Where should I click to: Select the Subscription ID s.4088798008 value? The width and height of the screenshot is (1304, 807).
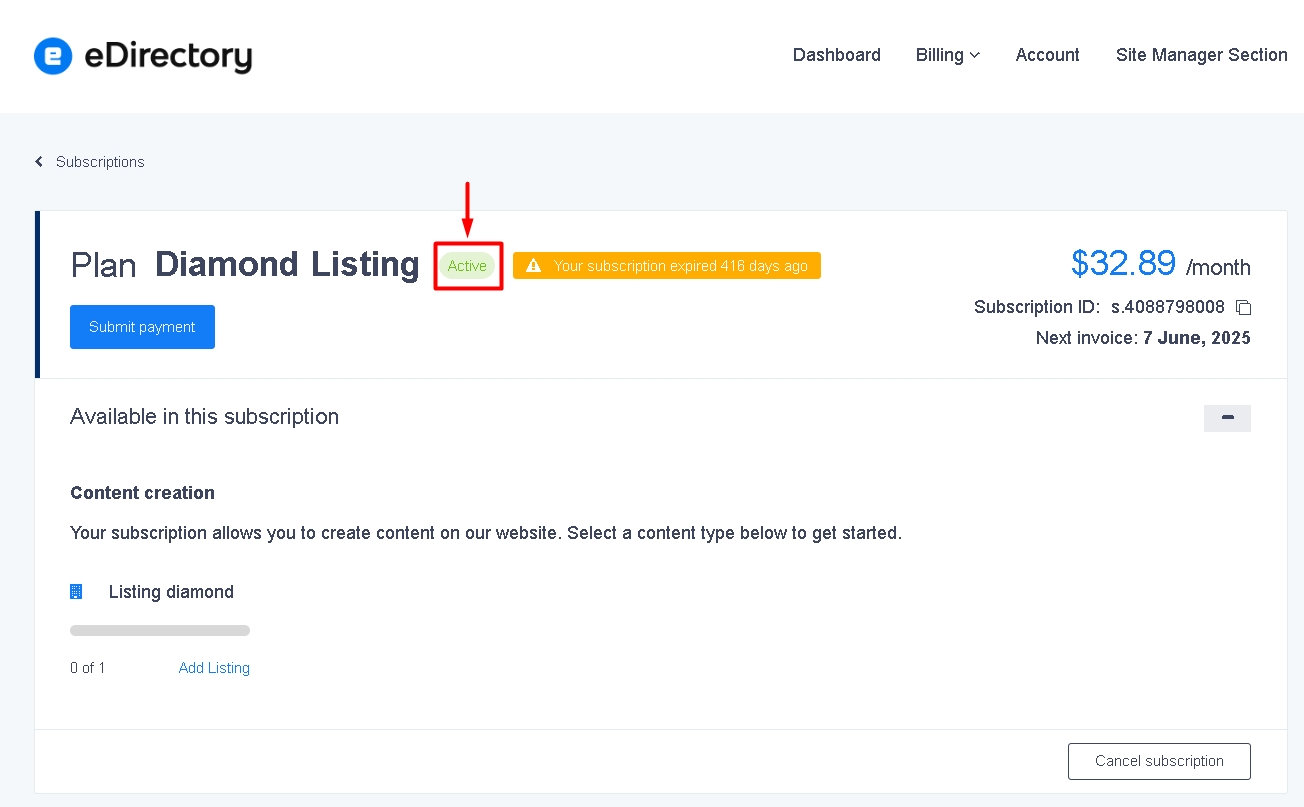click(x=1168, y=307)
